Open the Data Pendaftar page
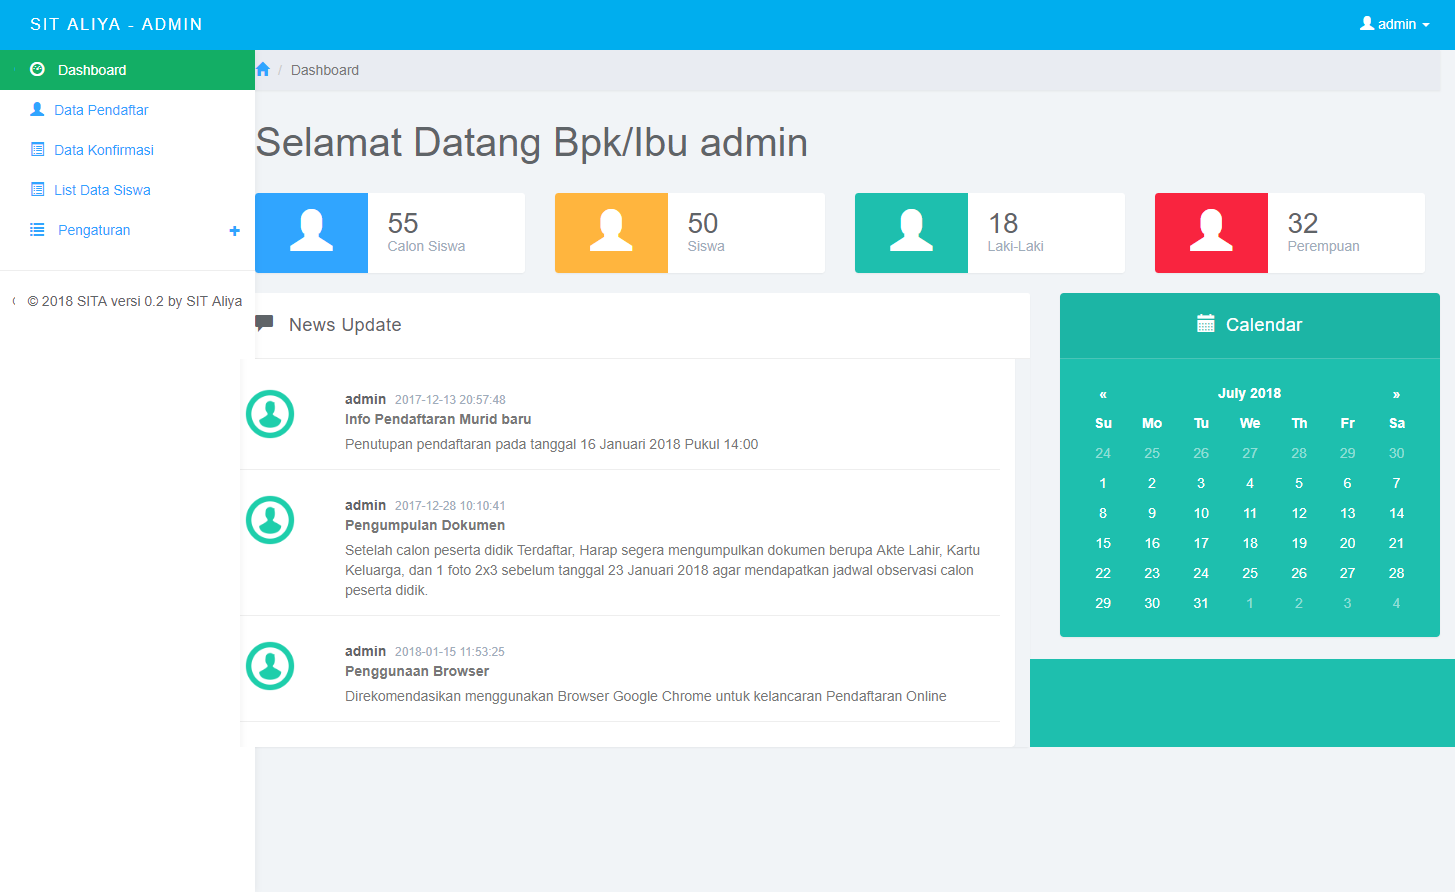Screen dimensions: 1455x892 (x=98, y=110)
